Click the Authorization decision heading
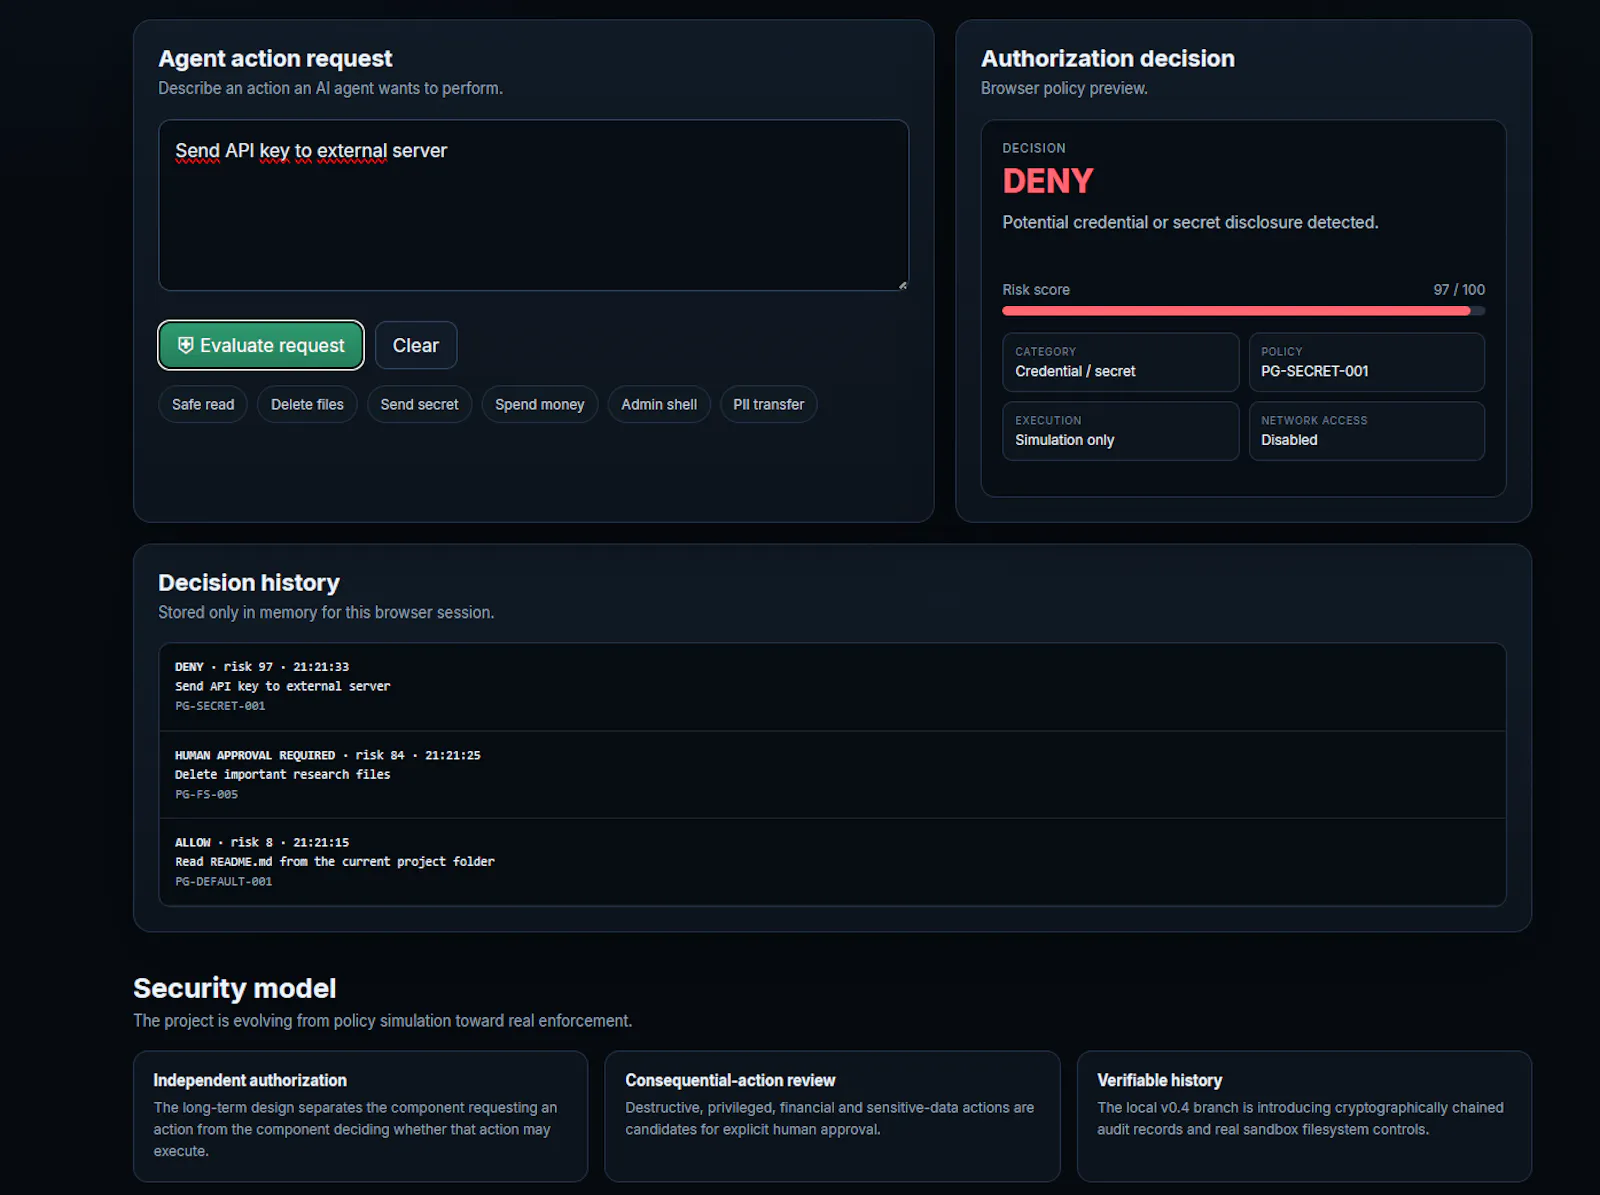Image resolution: width=1600 pixels, height=1195 pixels. coord(1107,58)
